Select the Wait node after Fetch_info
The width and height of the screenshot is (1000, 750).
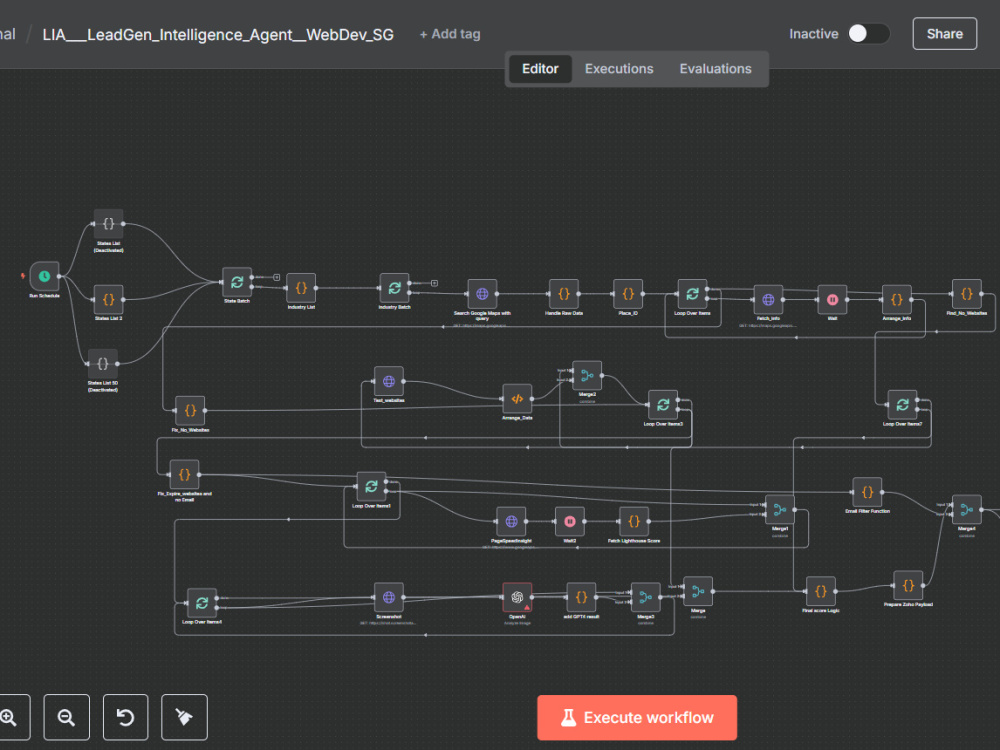[x=832, y=299]
